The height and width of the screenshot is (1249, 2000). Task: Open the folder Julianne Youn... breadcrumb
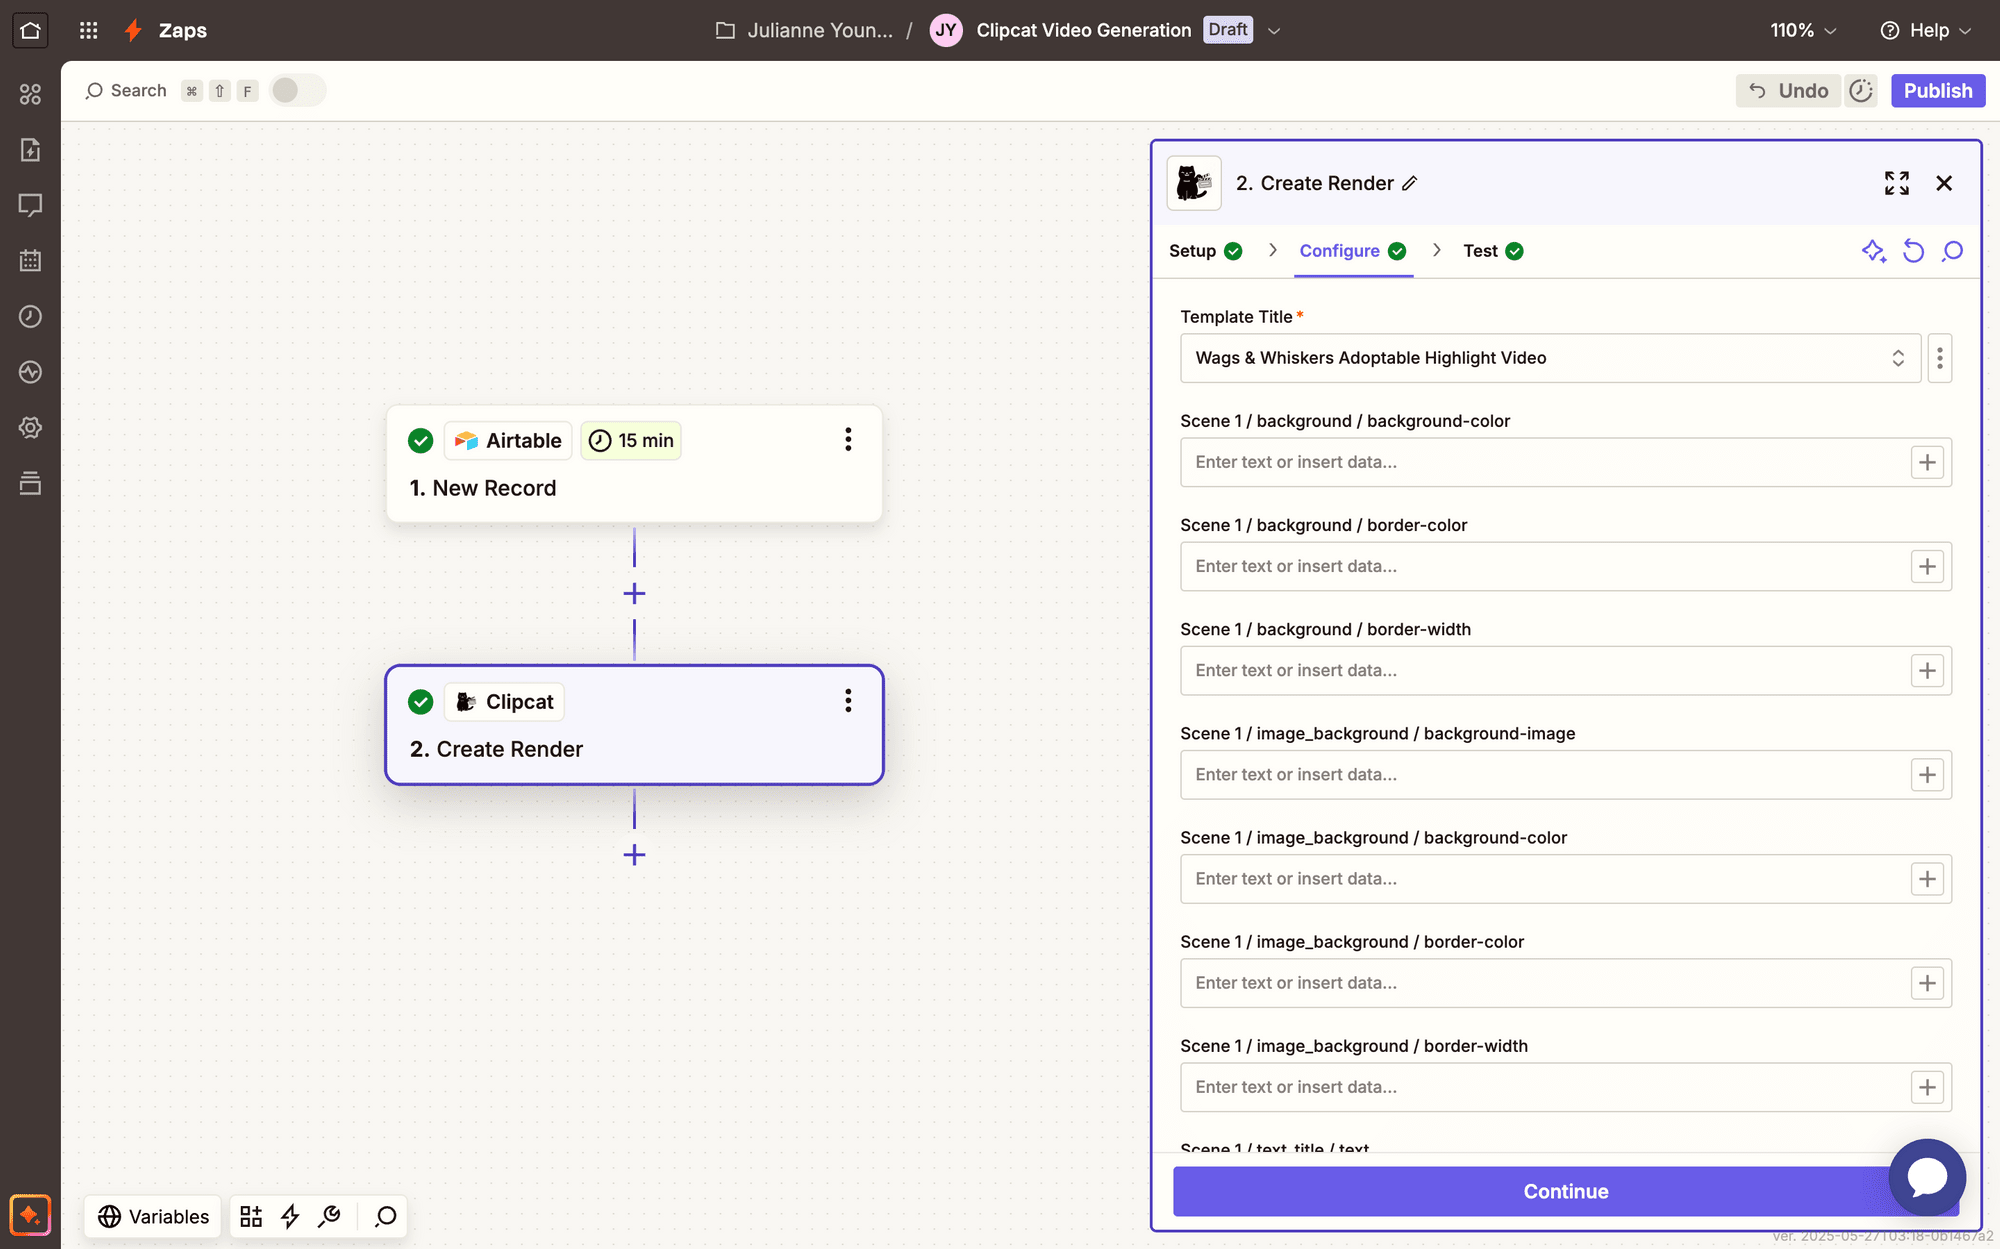(805, 30)
